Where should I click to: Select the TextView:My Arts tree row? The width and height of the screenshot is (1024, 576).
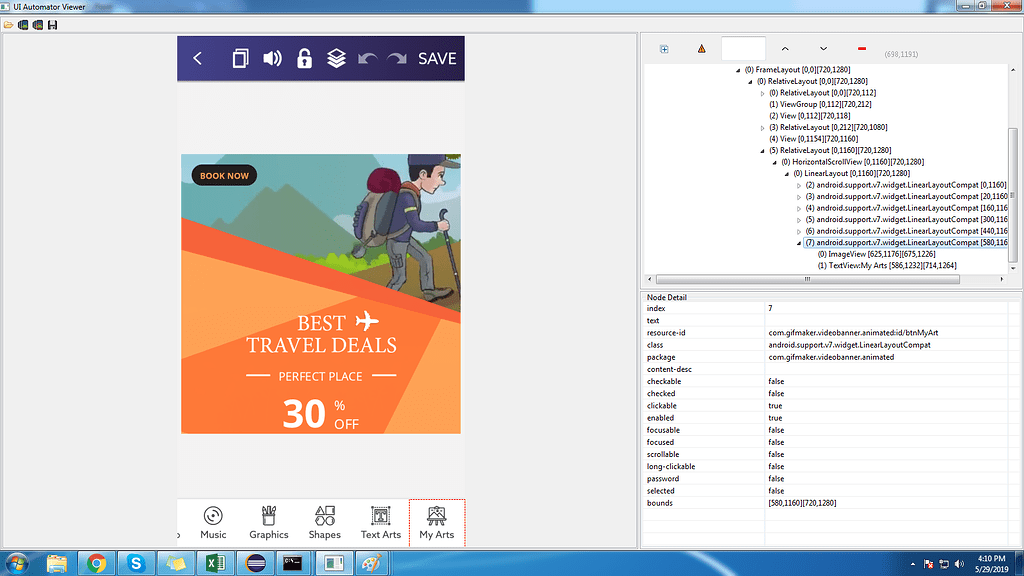pyautogui.click(x=887, y=266)
